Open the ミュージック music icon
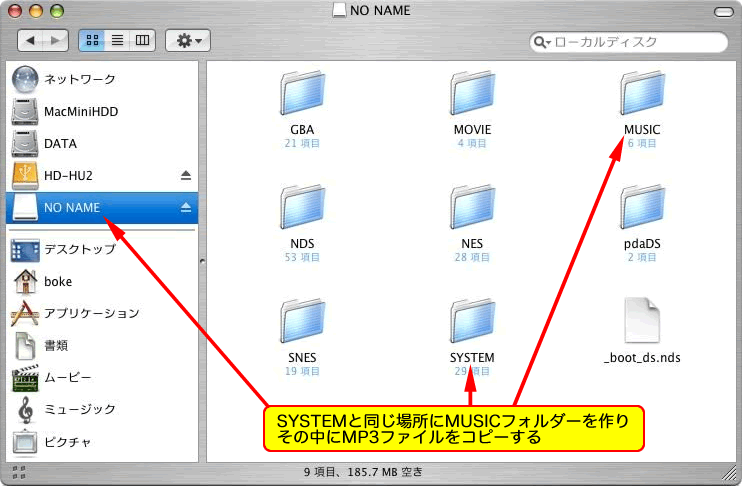 point(26,409)
